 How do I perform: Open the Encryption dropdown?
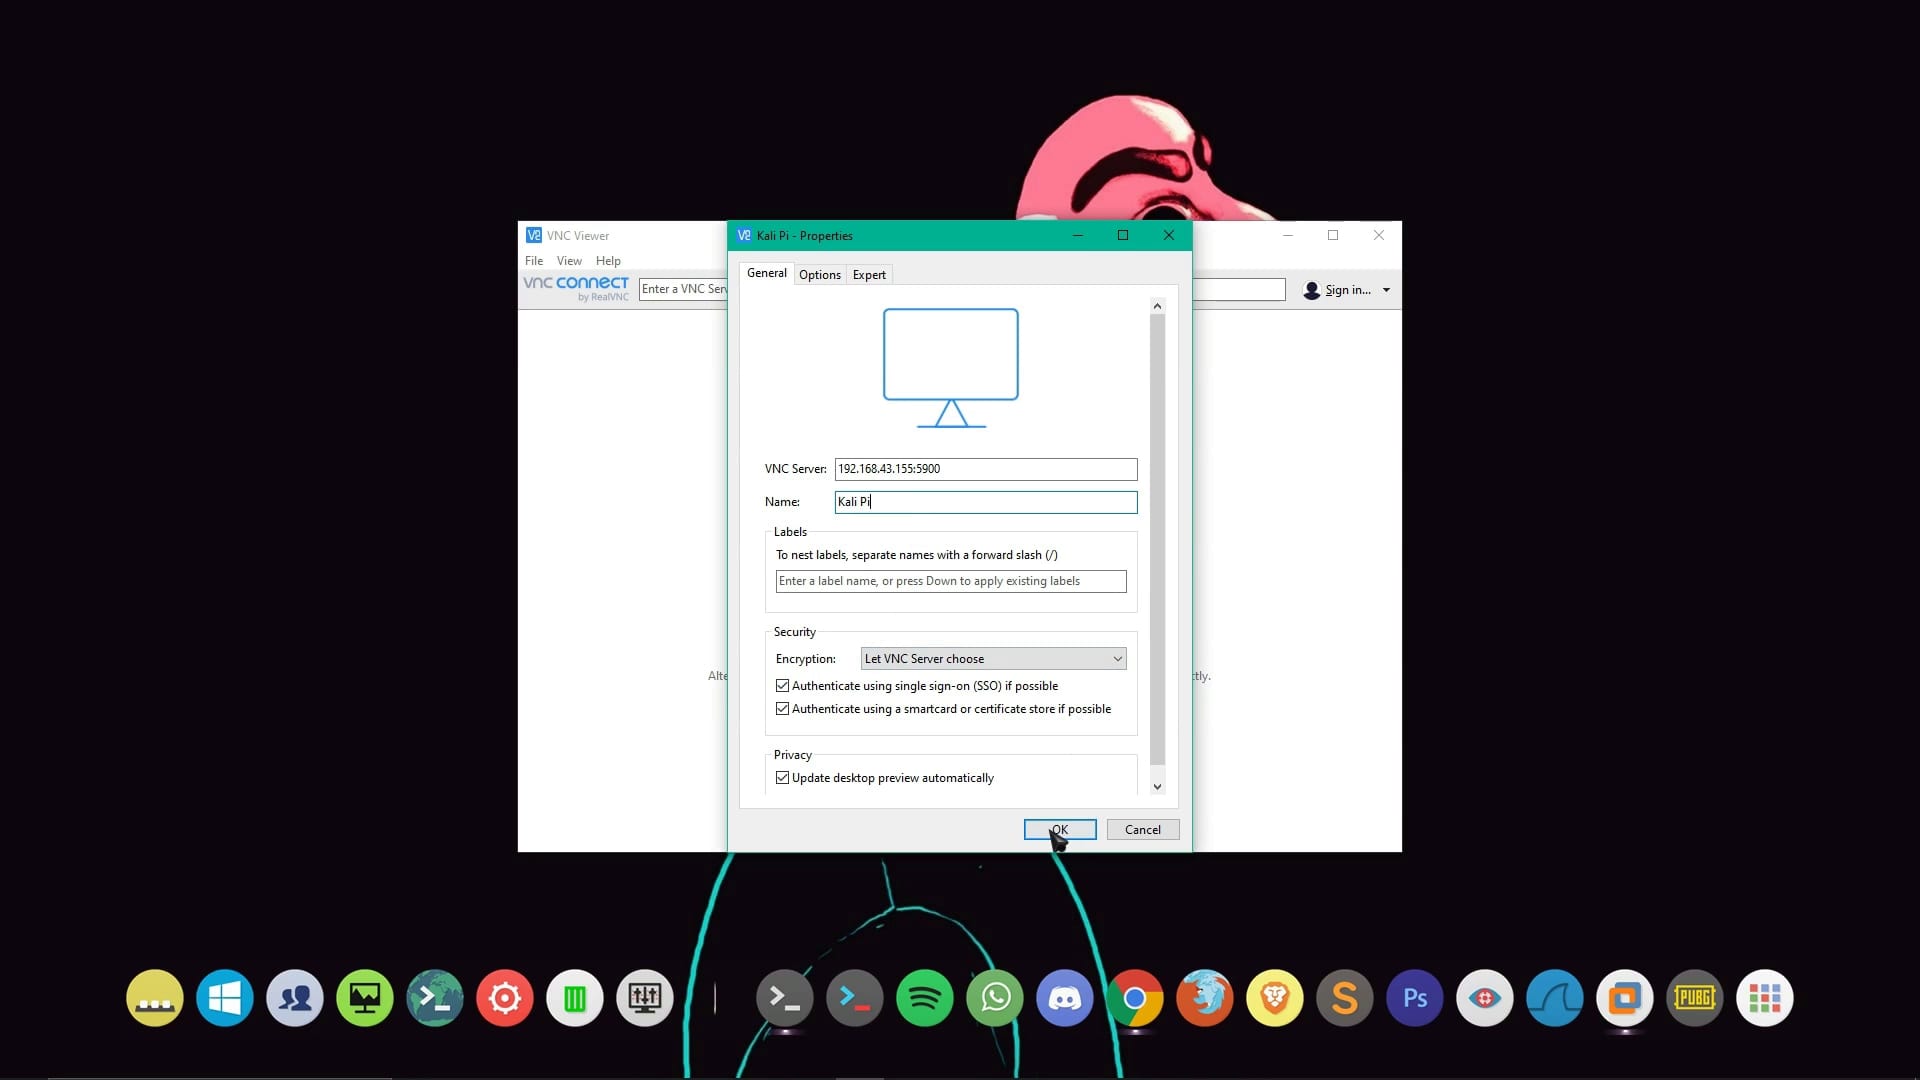pos(993,659)
